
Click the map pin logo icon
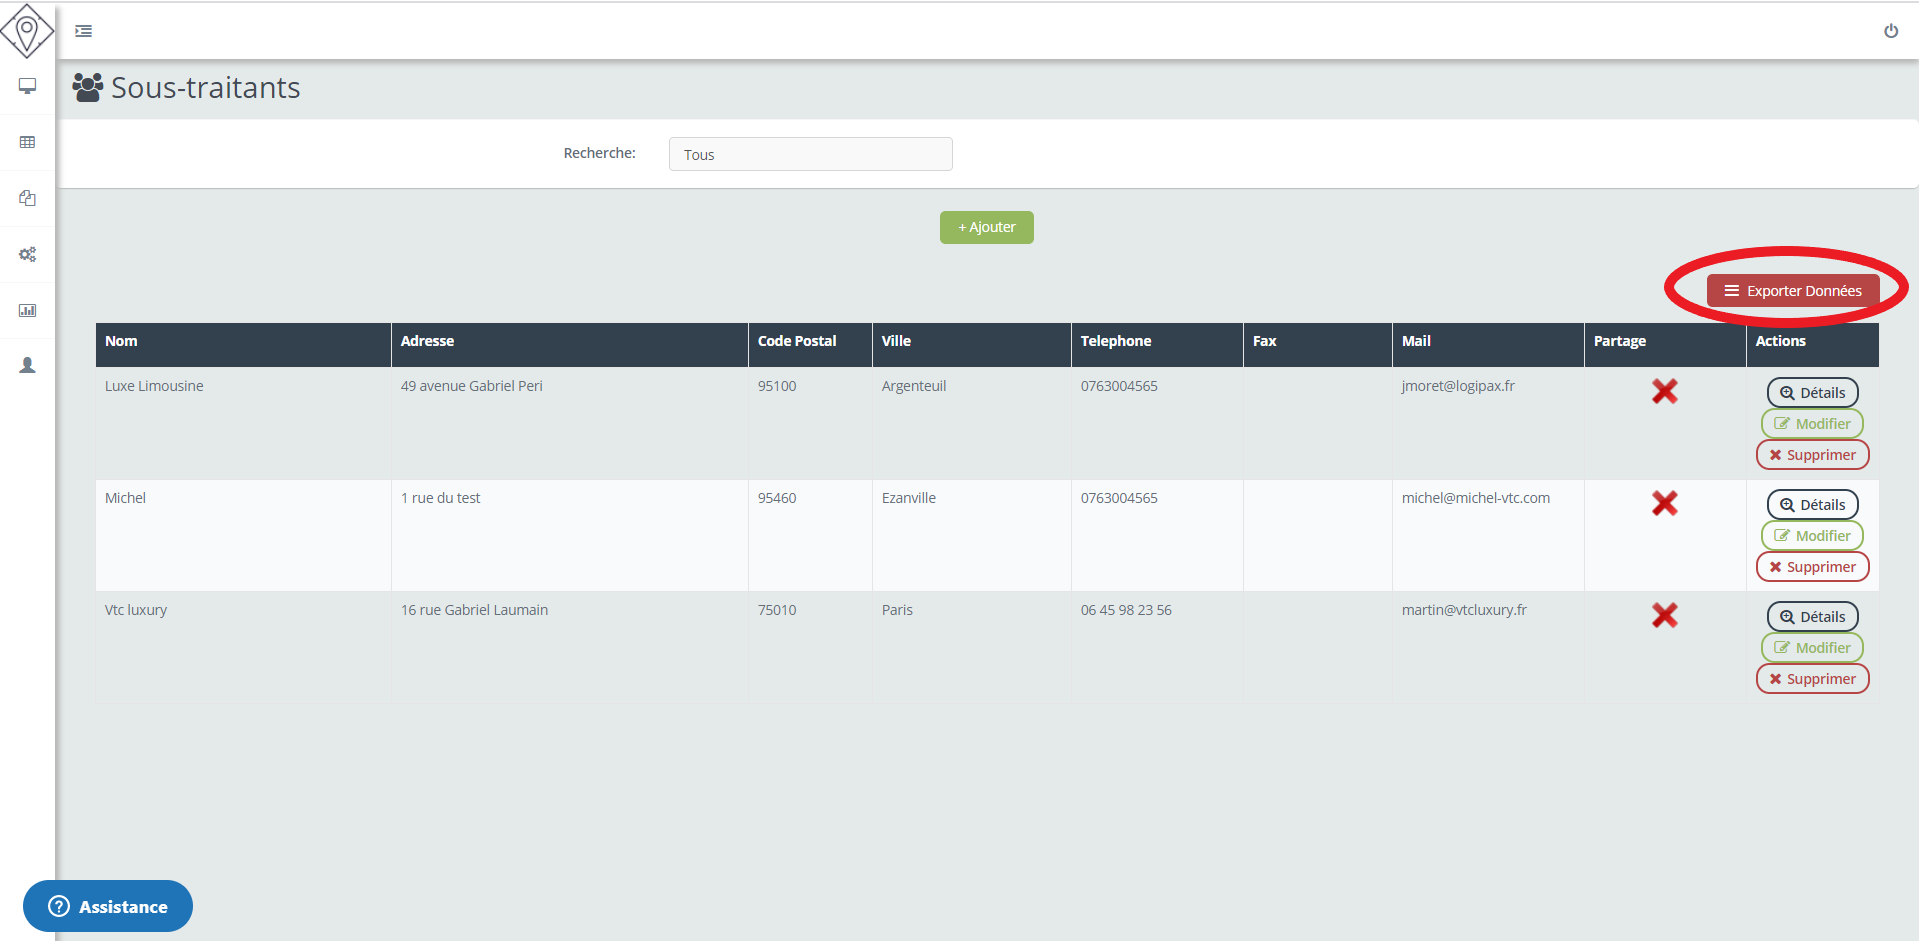(27, 30)
